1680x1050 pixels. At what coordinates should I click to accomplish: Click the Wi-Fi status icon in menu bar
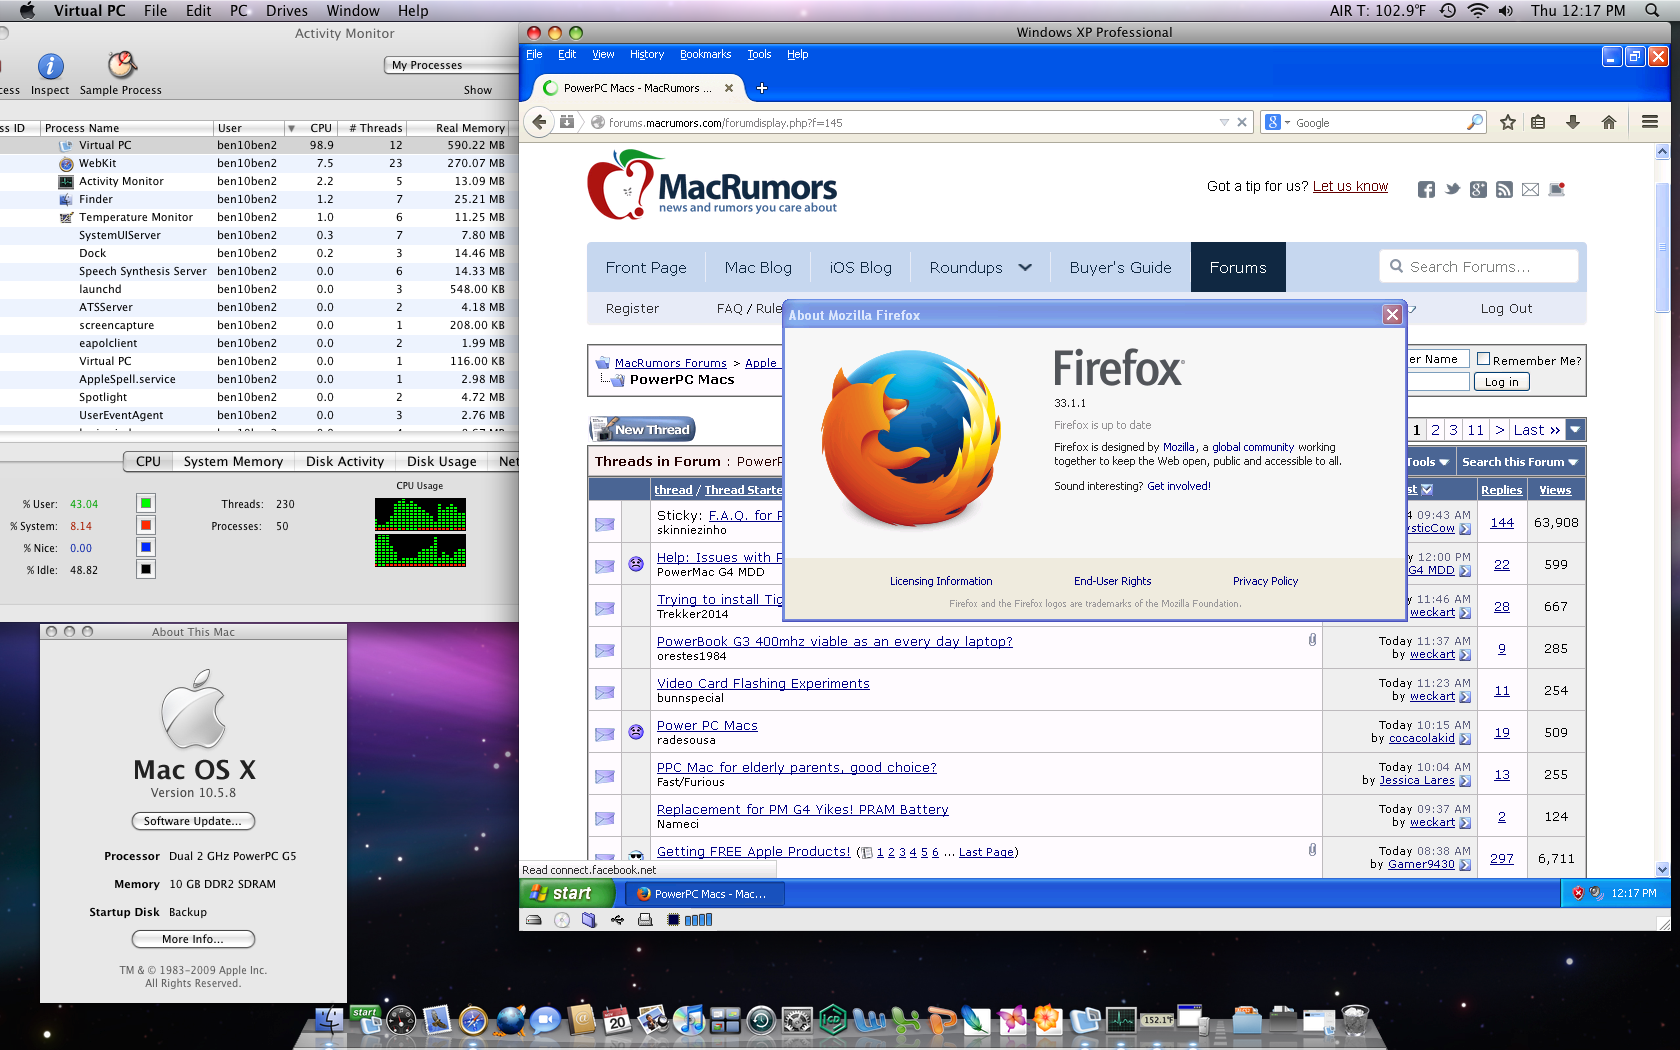click(1477, 10)
